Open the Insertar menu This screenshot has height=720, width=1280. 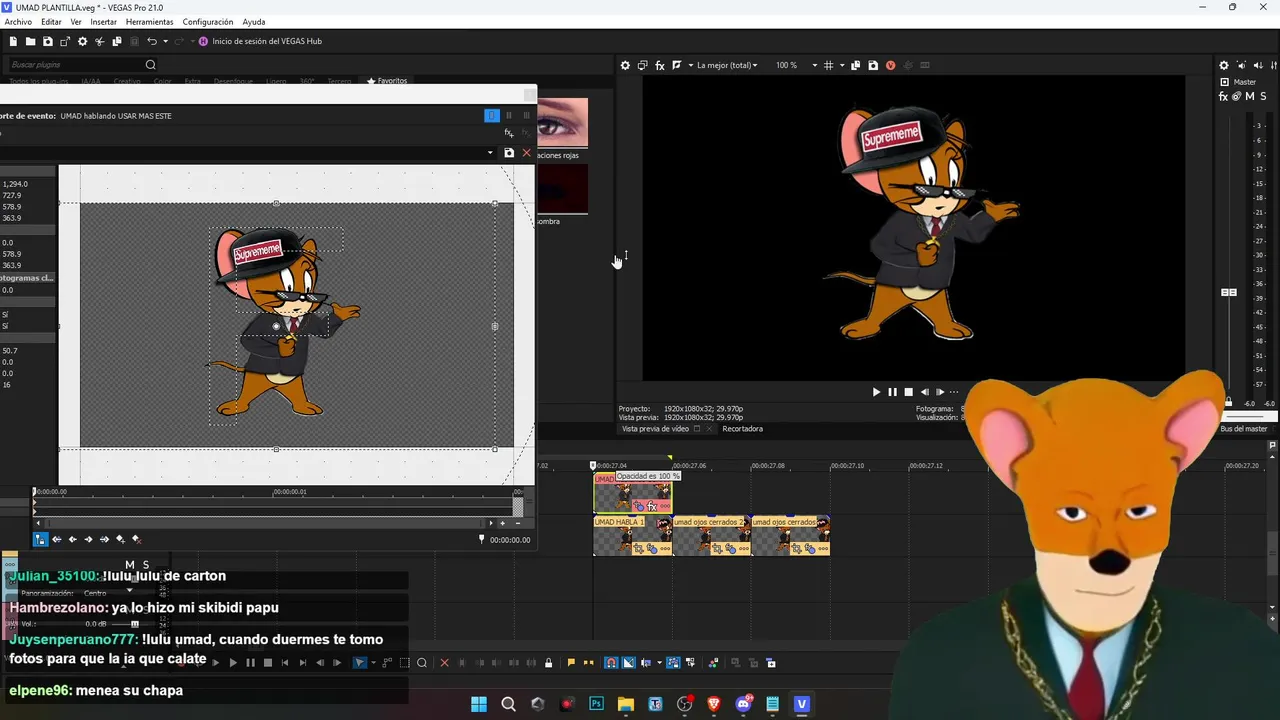pyautogui.click(x=103, y=21)
